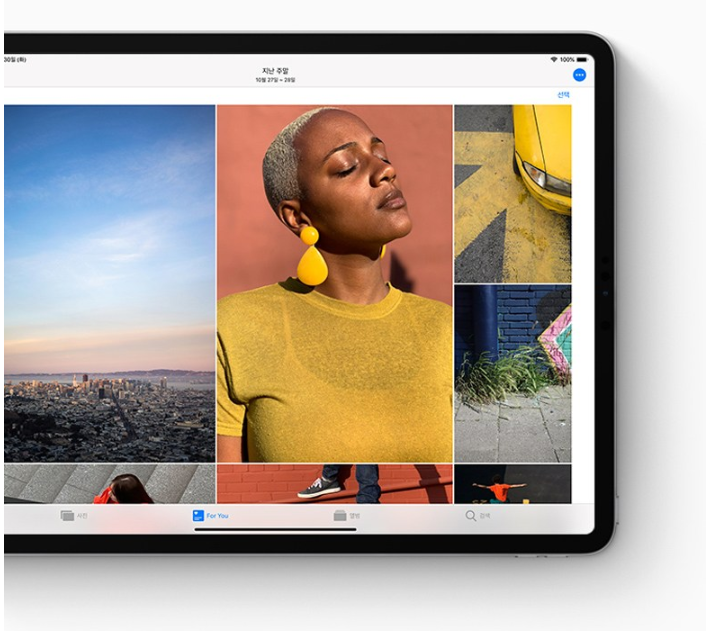Screen dimensions: 707x631
Task: Switch to the For You tab
Action: (211, 516)
